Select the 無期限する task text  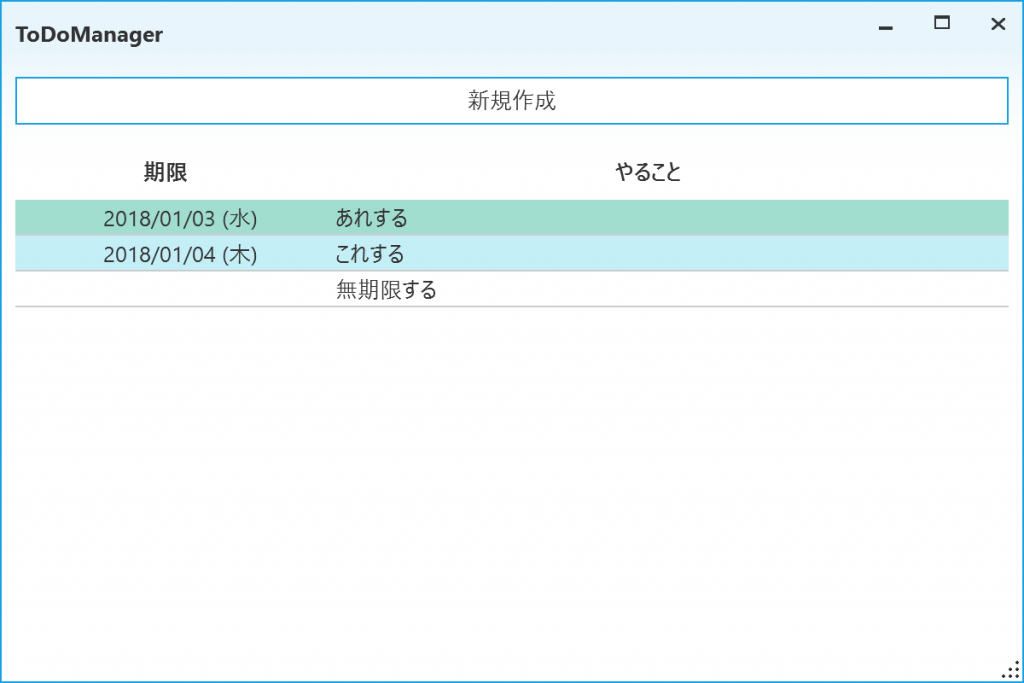(x=386, y=291)
